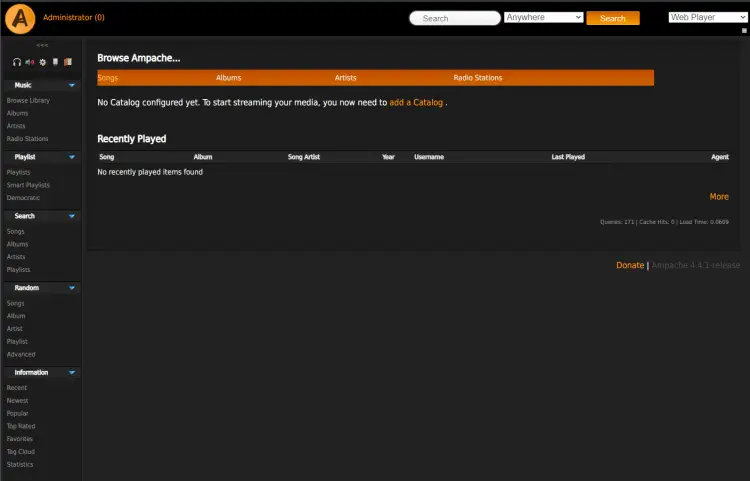Open Playlist under the Random section
The image size is (750, 481).
(x=17, y=341)
